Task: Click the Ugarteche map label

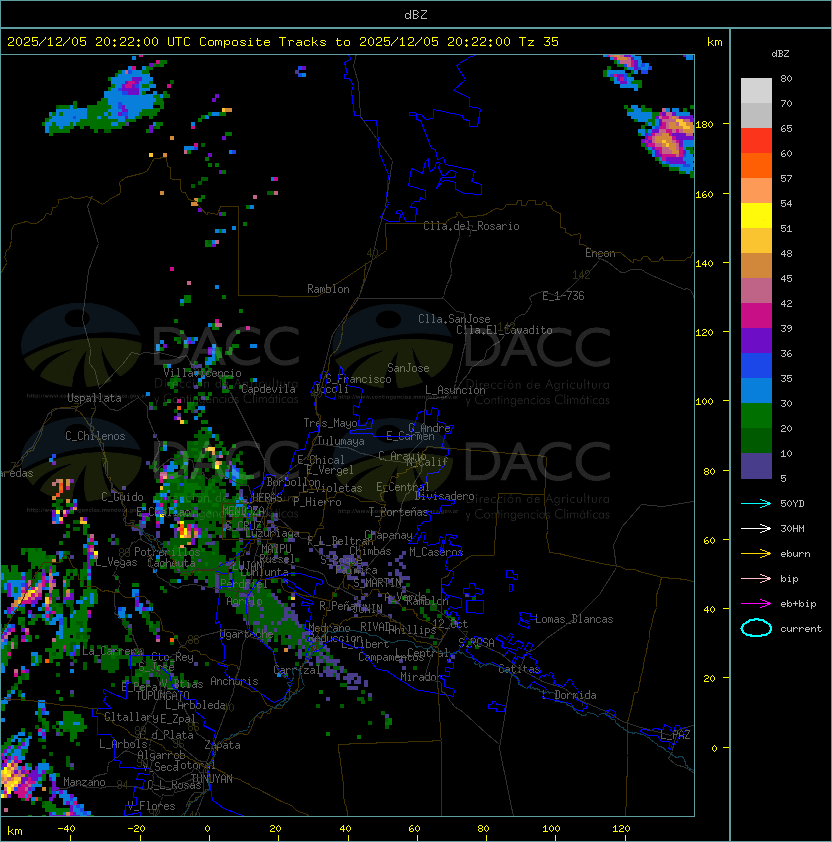Action: [x=247, y=635]
